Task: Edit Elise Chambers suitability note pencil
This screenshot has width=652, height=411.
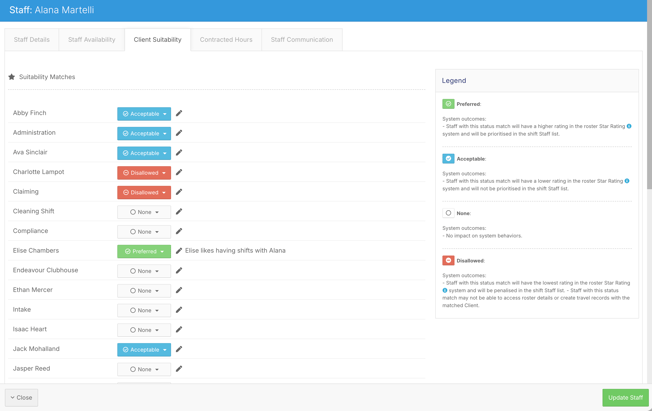Action: pos(179,250)
